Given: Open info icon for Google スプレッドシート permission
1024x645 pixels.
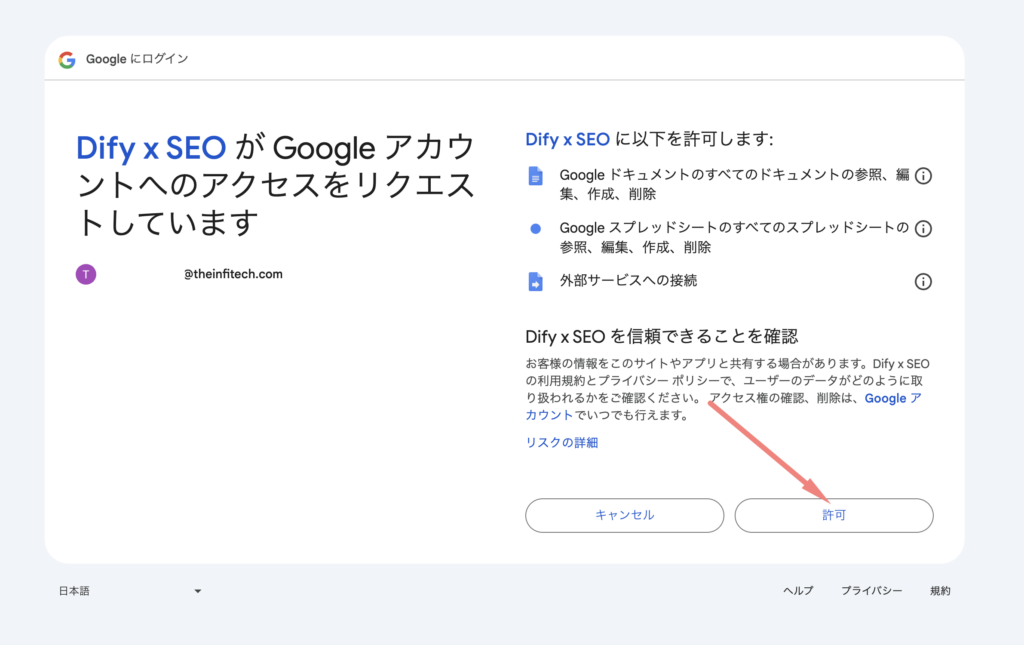Looking at the screenshot, I should coord(923,228).
